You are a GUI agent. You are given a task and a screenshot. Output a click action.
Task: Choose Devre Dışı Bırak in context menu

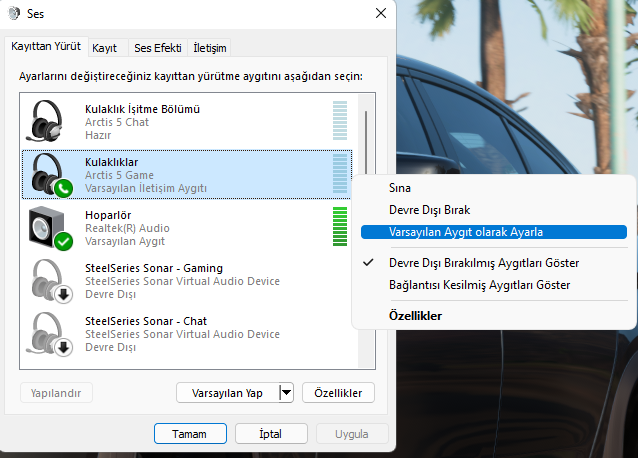pyautogui.click(x=494, y=210)
